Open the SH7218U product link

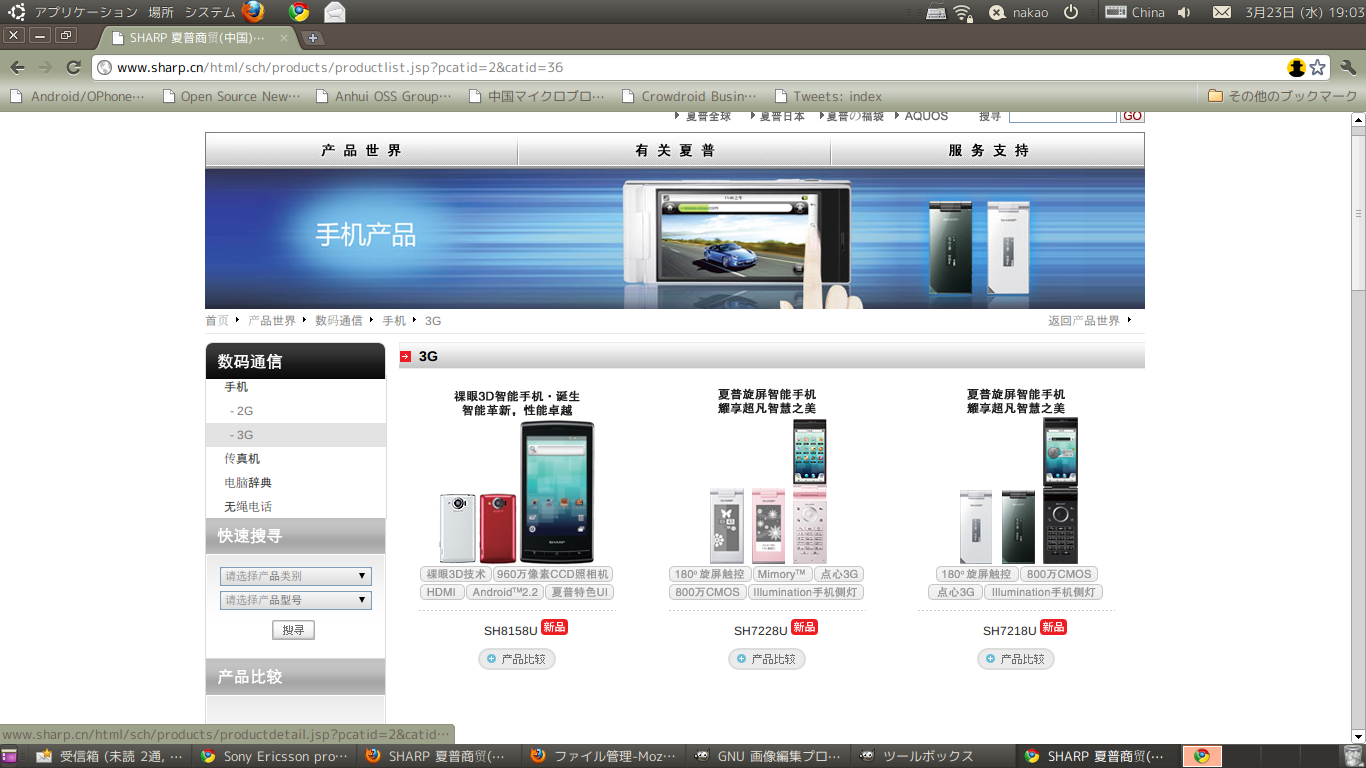1010,631
